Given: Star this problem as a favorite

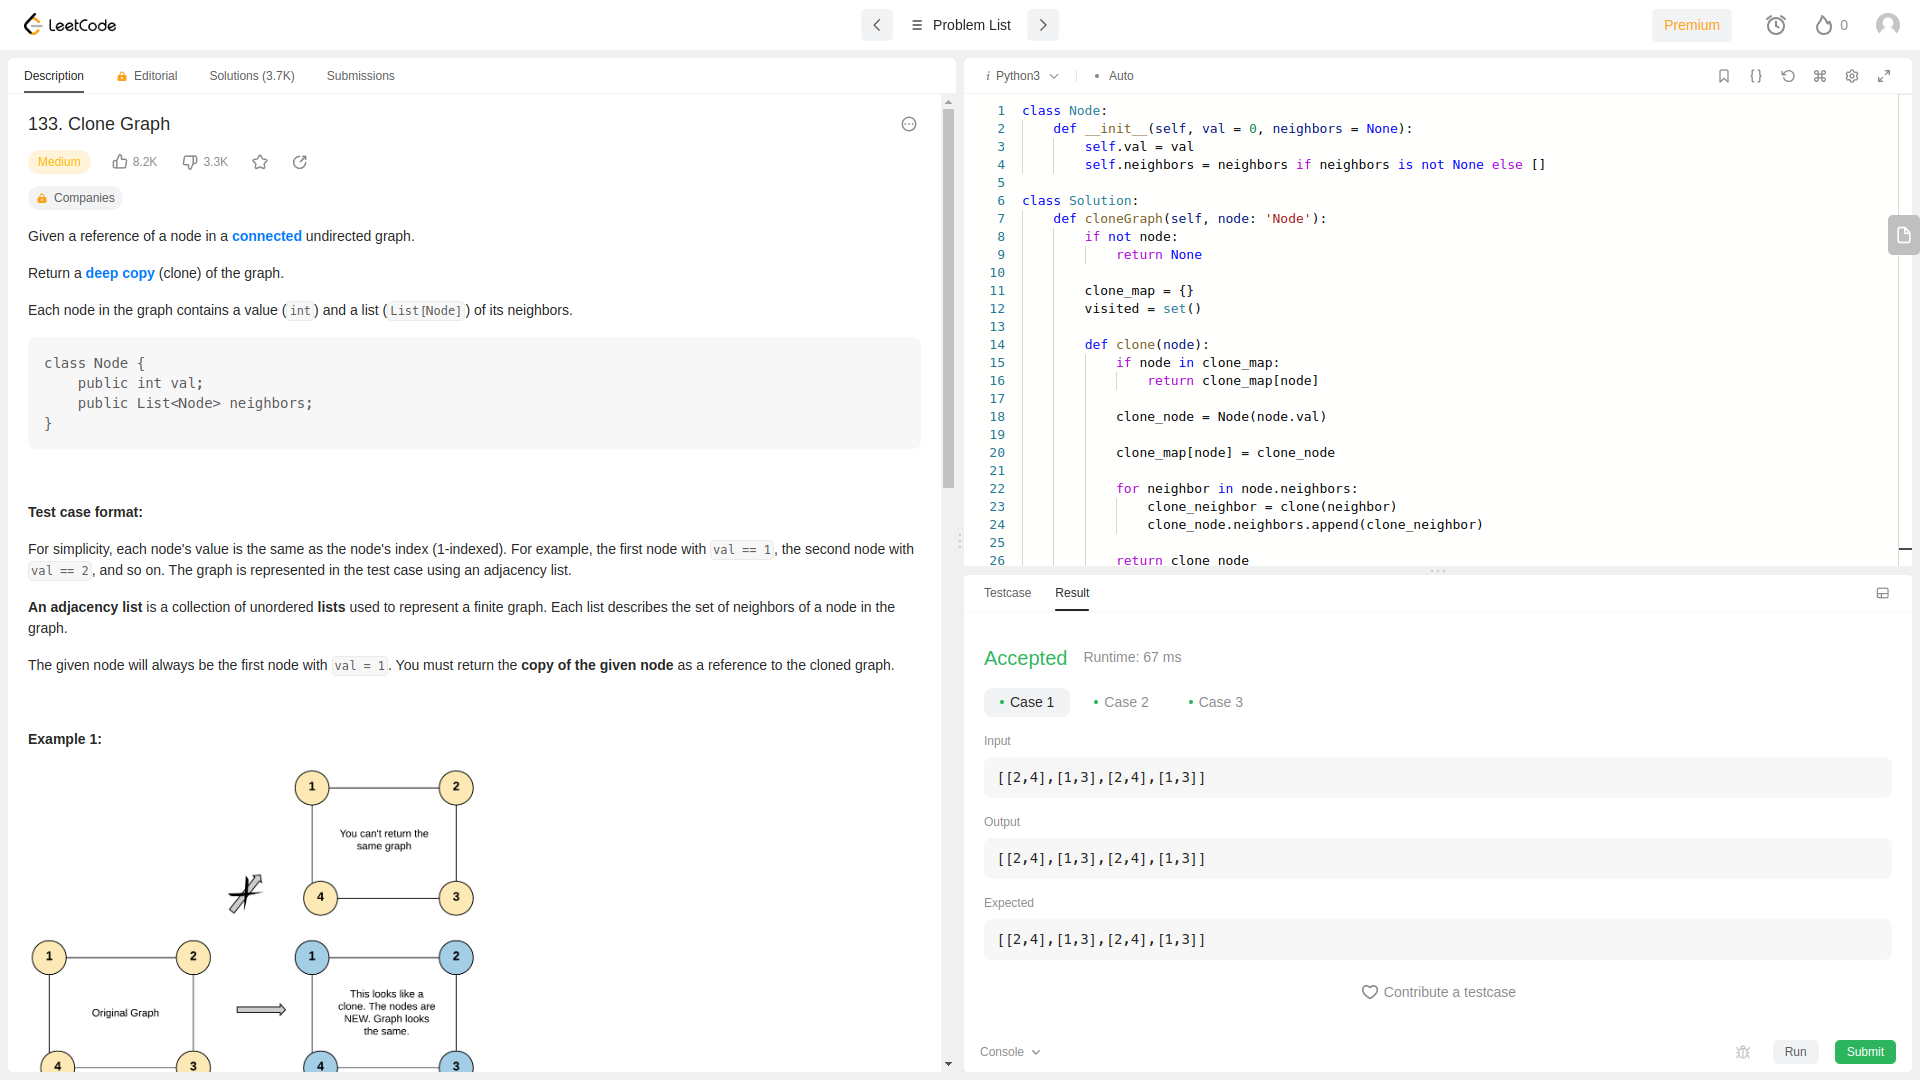Looking at the screenshot, I should tap(260, 162).
